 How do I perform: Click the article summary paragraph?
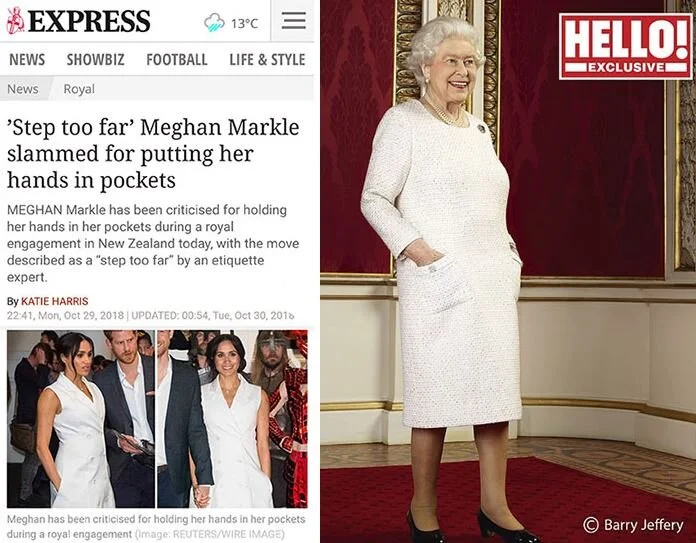click(153, 243)
